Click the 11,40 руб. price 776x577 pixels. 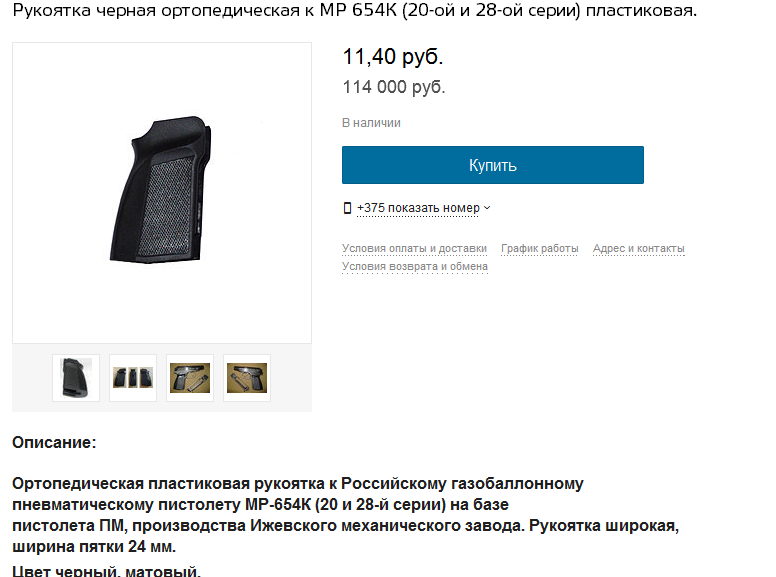(x=393, y=56)
